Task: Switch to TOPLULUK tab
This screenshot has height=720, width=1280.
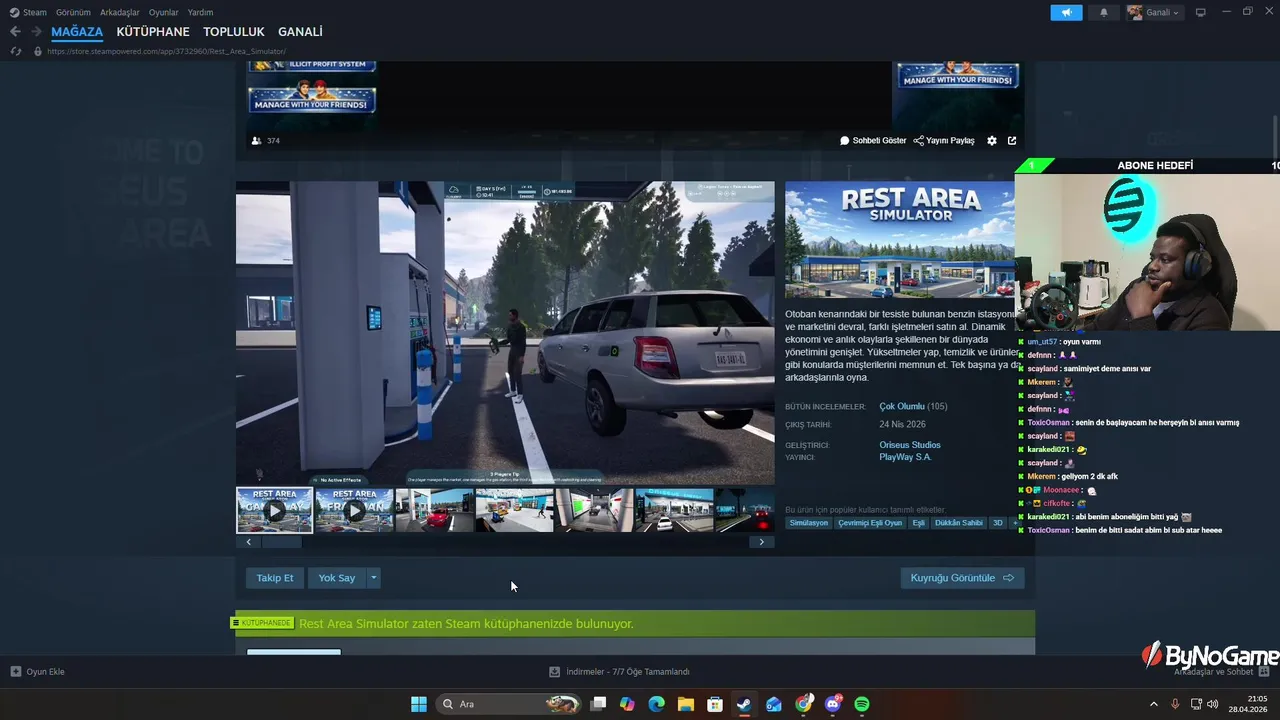Action: coord(234,32)
